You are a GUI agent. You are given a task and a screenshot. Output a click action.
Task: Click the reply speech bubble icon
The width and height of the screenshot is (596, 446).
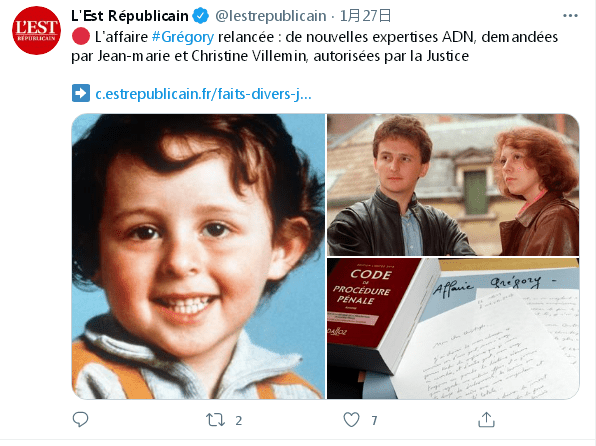[x=80, y=419]
